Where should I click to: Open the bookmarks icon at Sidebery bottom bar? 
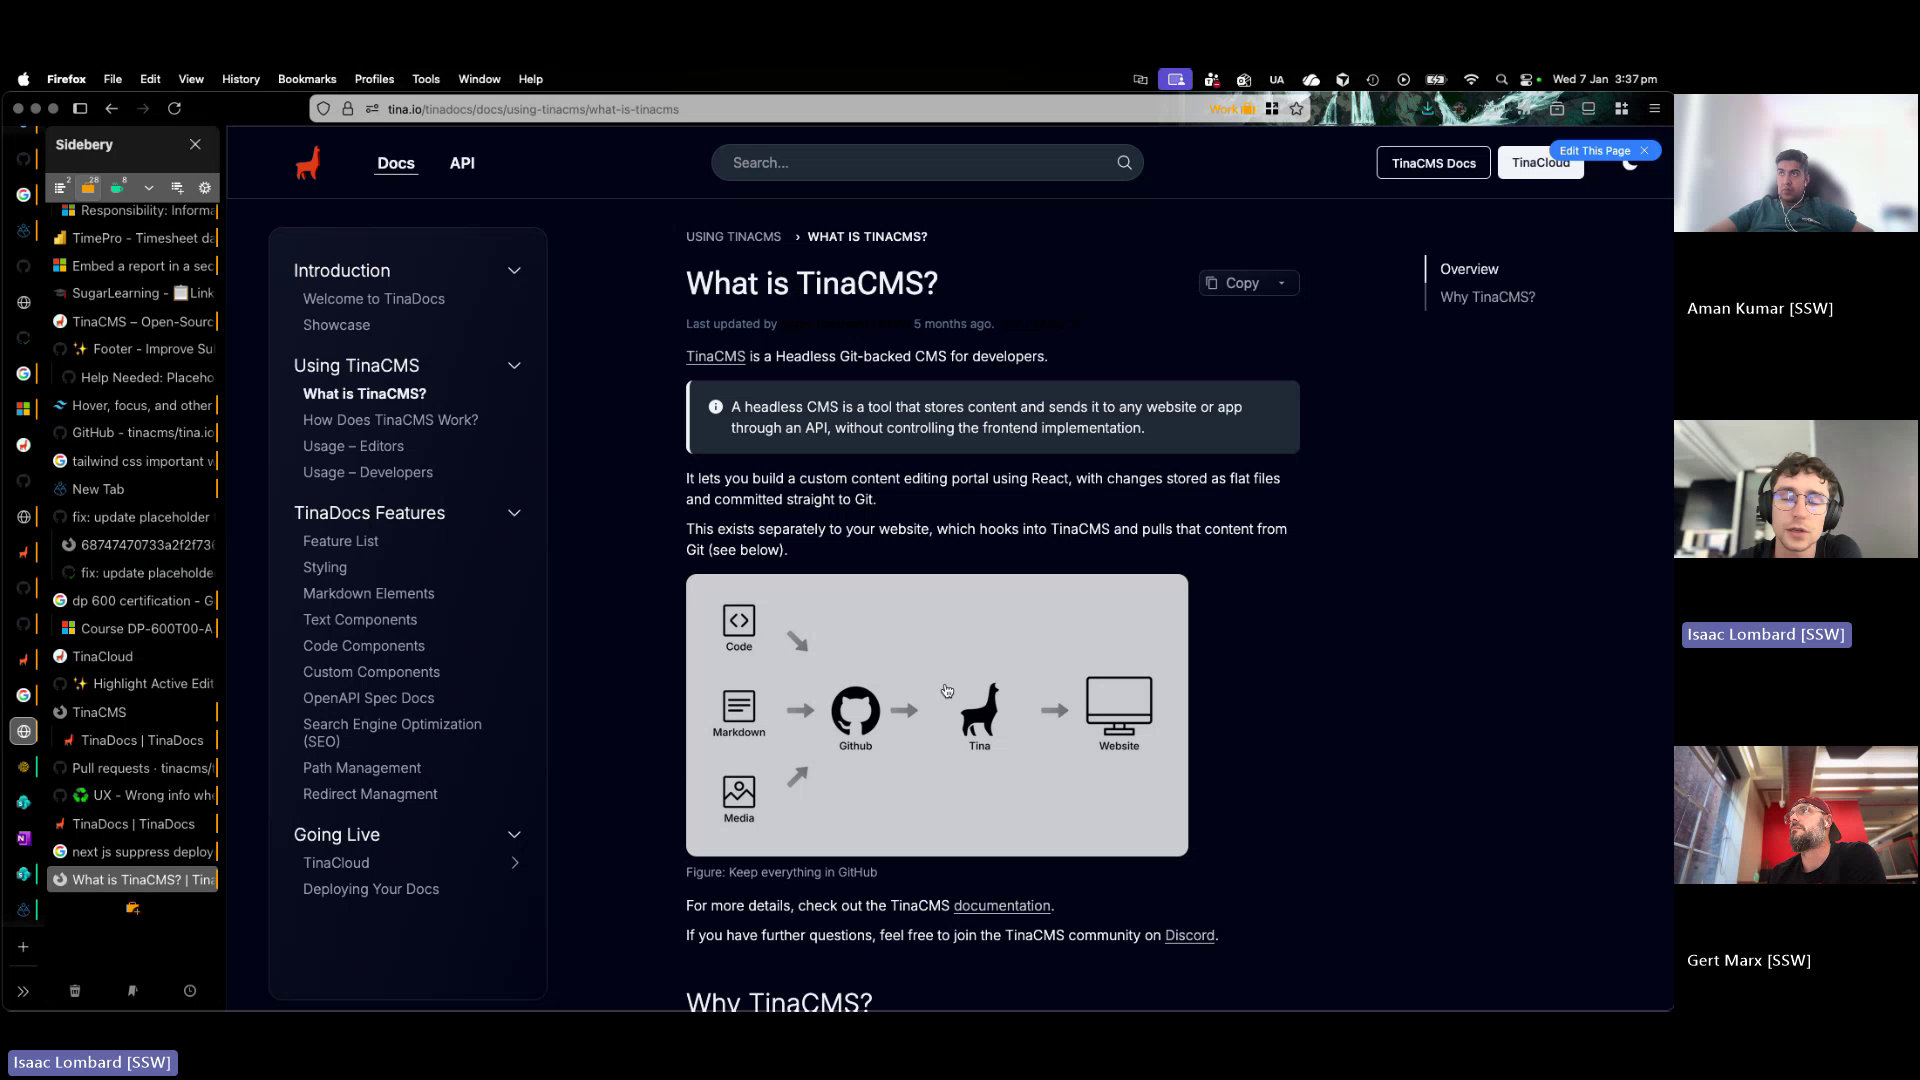[x=132, y=991]
